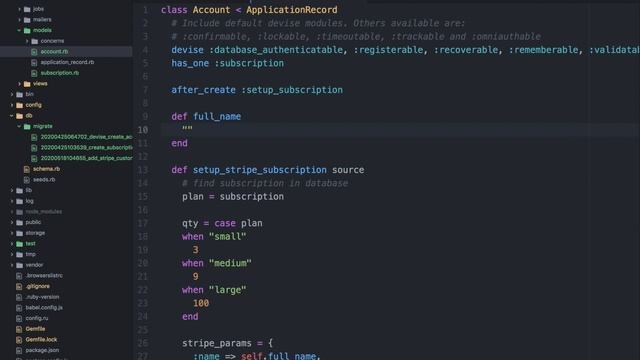The width and height of the screenshot is (640, 360).
Task: Select the schema.rb file name
Action: [x=47, y=169]
